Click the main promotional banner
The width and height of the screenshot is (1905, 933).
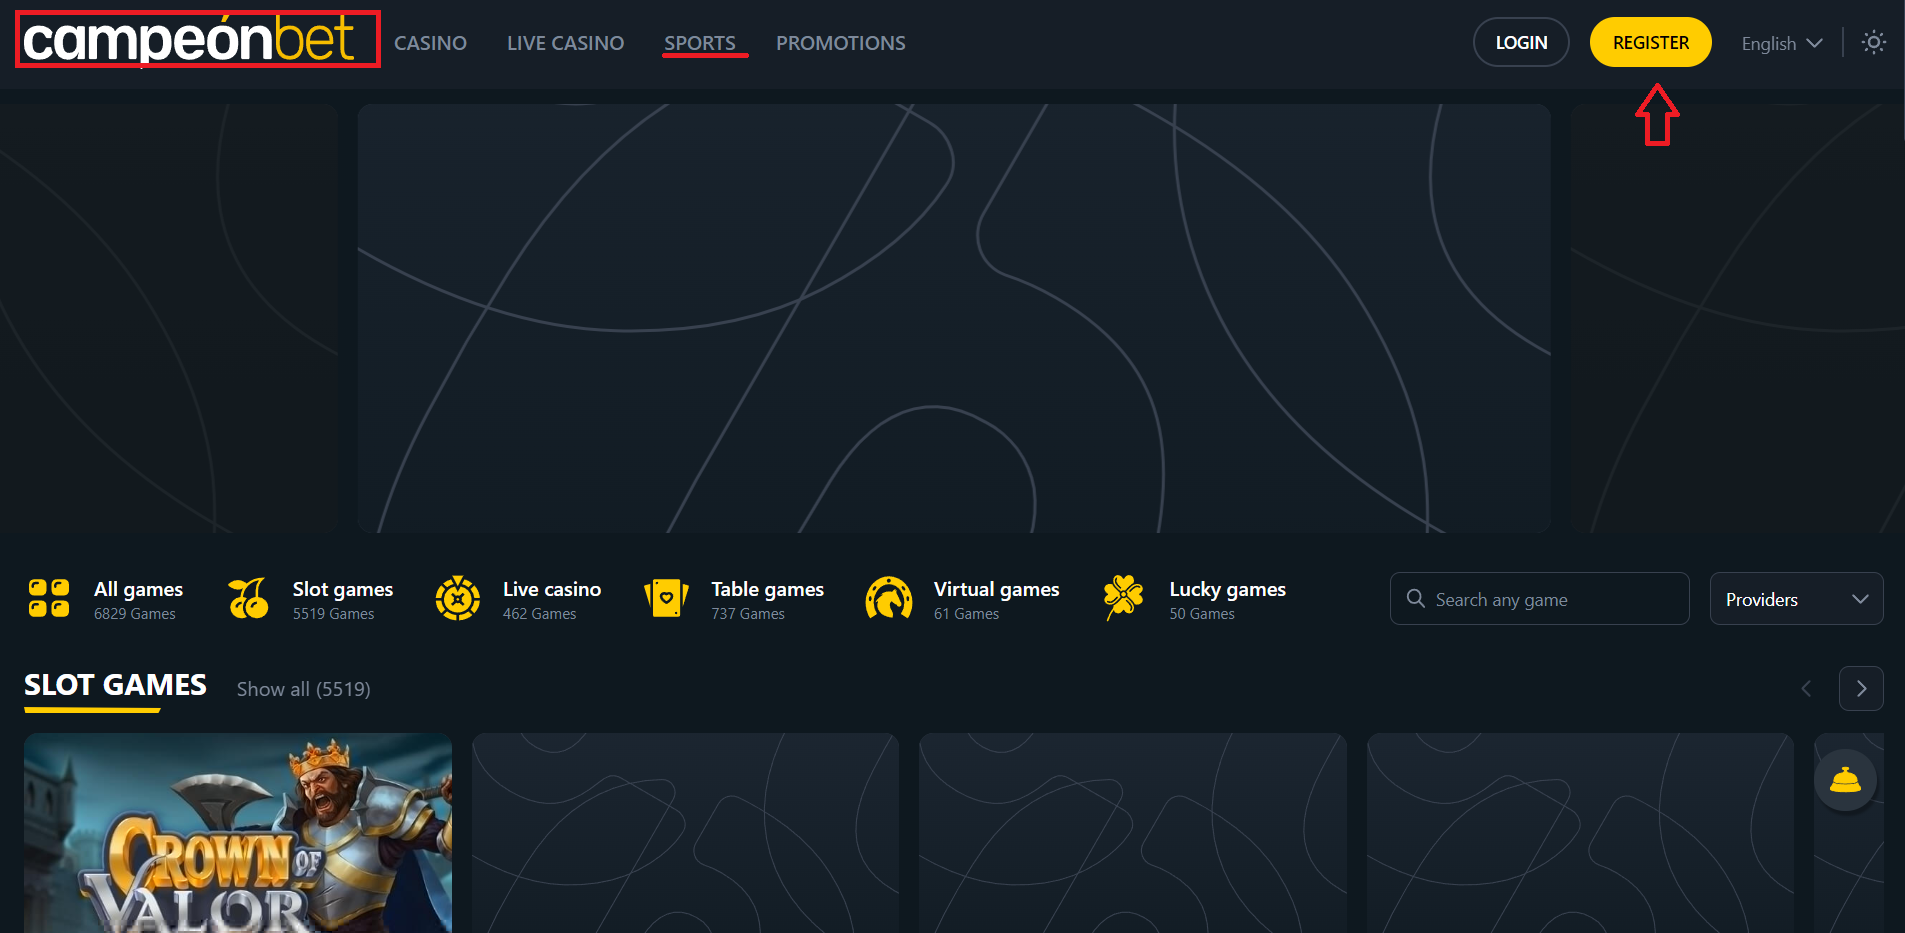[x=954, y=318]
